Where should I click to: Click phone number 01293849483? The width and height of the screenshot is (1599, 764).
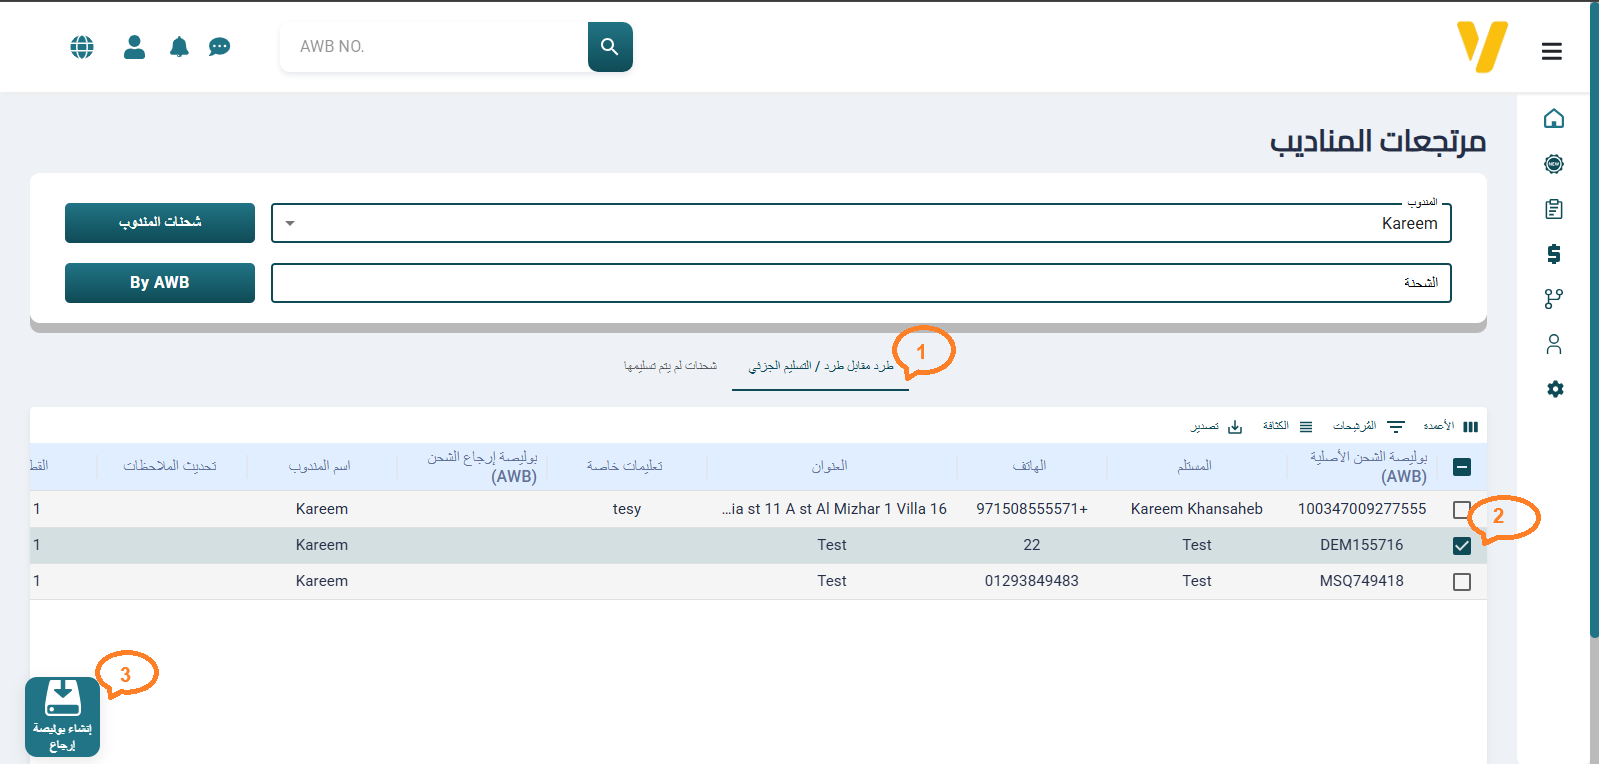tap(1032, 581)
